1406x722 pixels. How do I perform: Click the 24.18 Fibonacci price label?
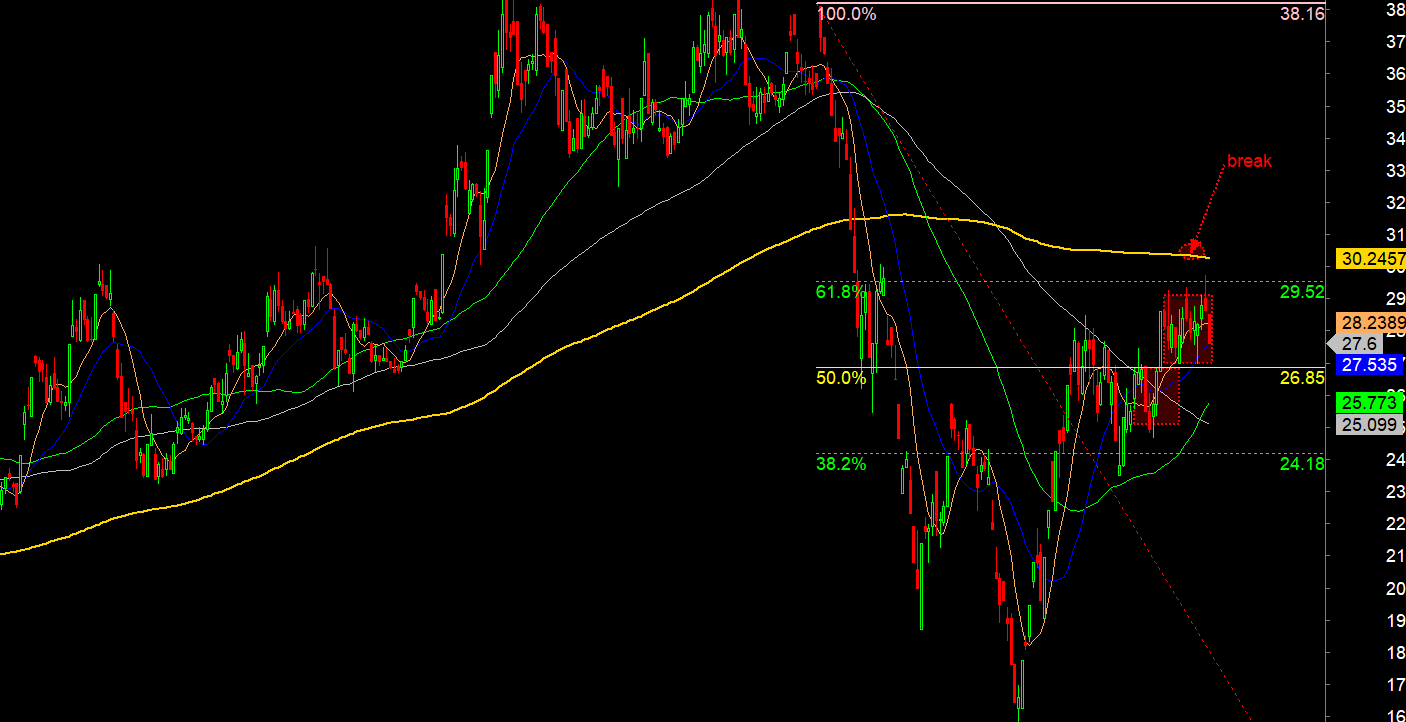tap(1302, 464)
